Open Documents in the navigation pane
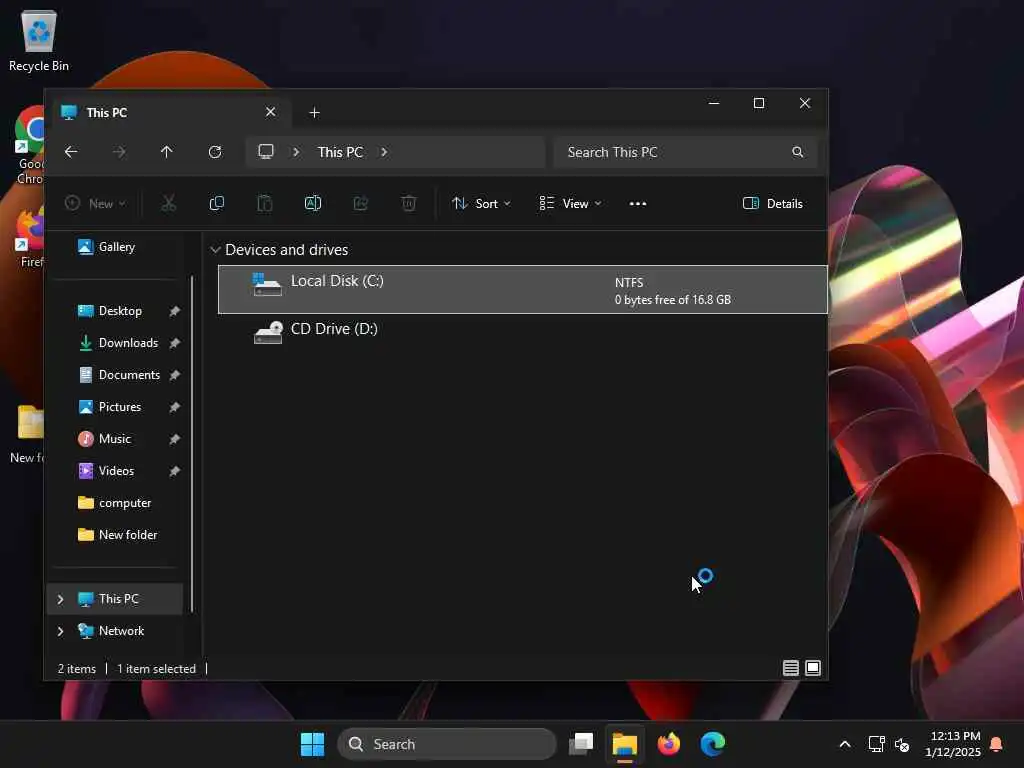Image resolution: width=1024 pixels, height=768 pixels. (x=129, y=375)
